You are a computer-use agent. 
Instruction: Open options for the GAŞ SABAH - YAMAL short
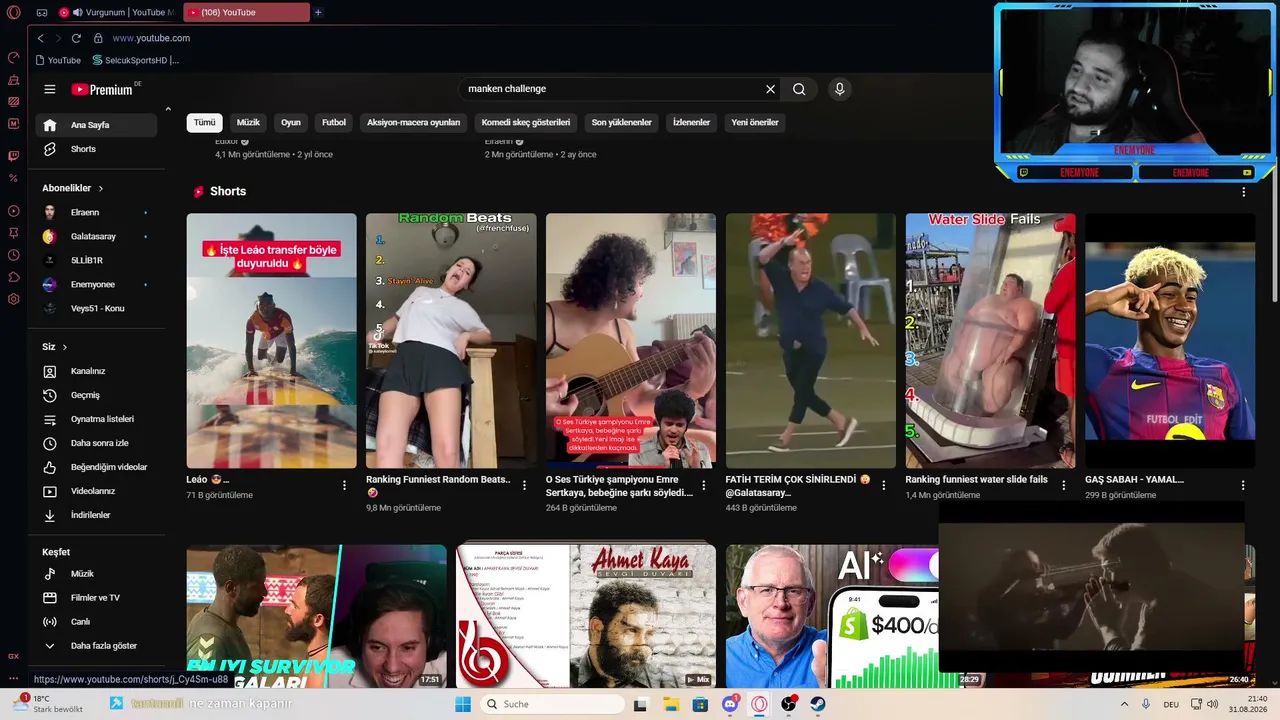[x=1243, y=485]
